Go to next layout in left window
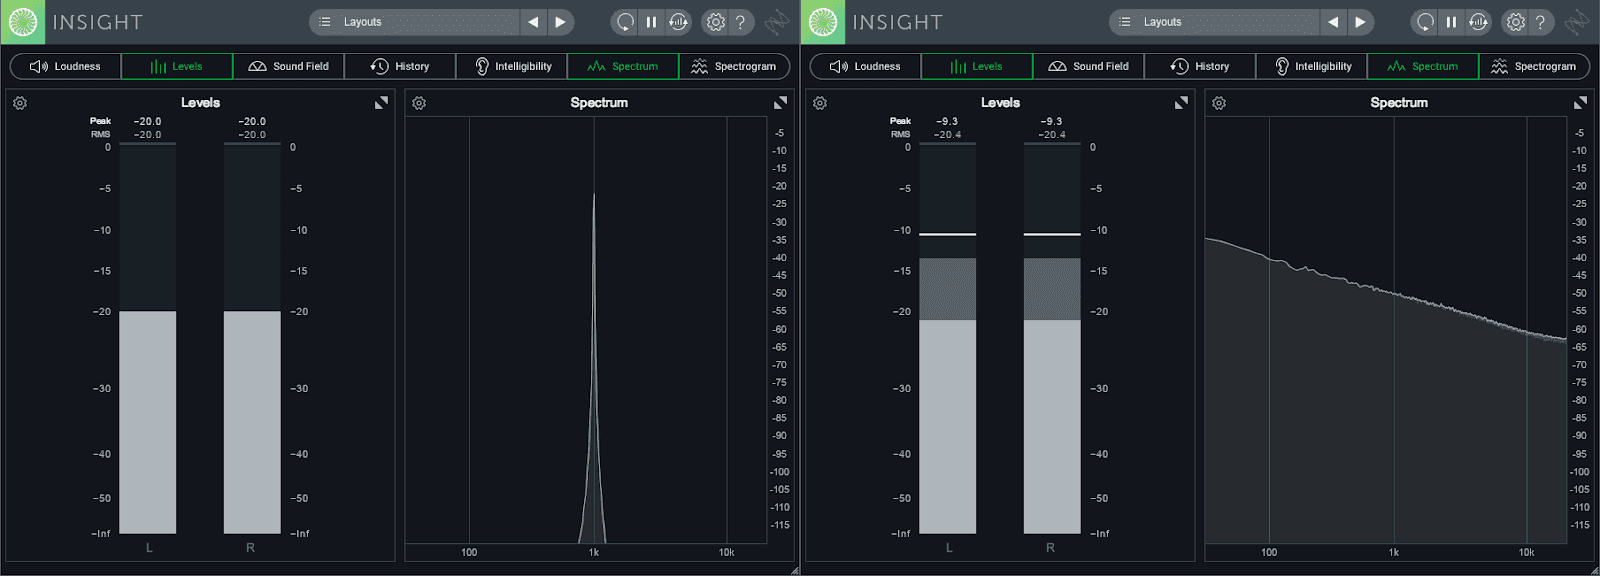1600x576 pixels. [x=560, y=22]
